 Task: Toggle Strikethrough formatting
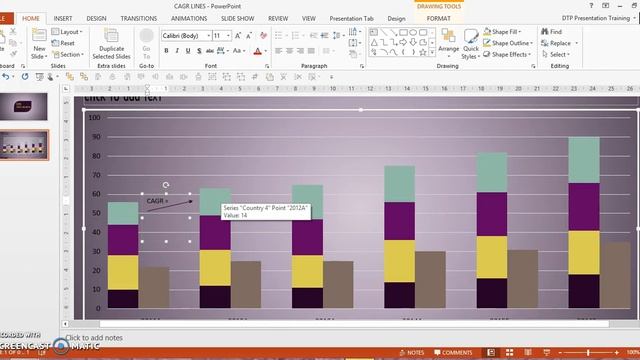[x=209, y=51]
